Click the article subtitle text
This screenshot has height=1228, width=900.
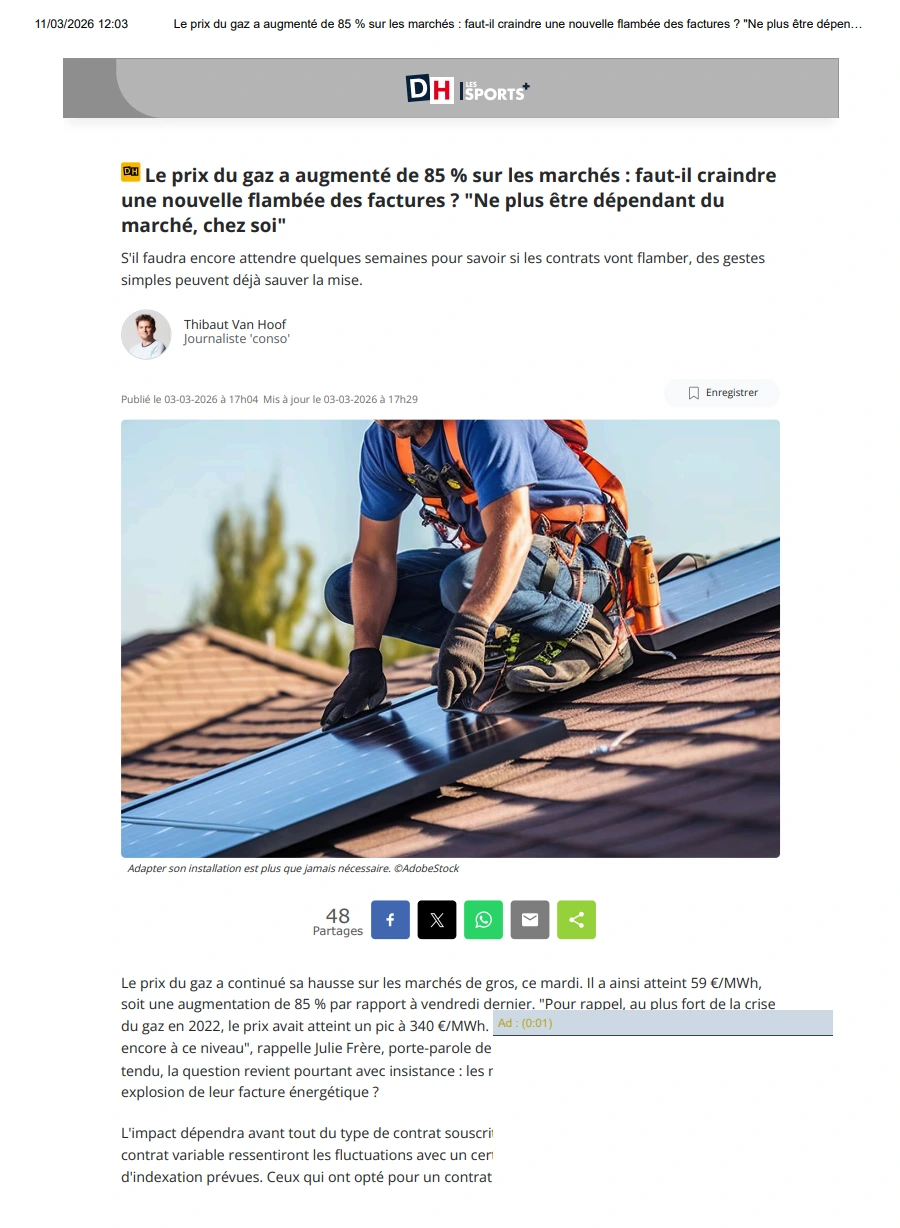tap(442, 269)
